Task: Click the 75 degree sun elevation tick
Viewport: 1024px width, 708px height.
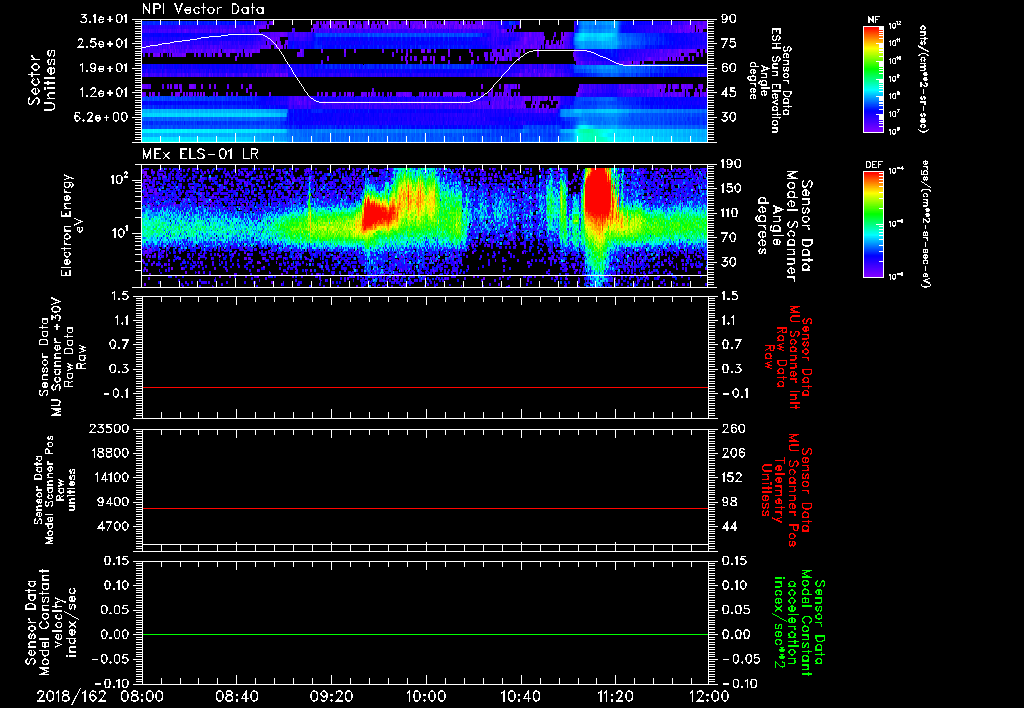Action: (x=729, y=43)
